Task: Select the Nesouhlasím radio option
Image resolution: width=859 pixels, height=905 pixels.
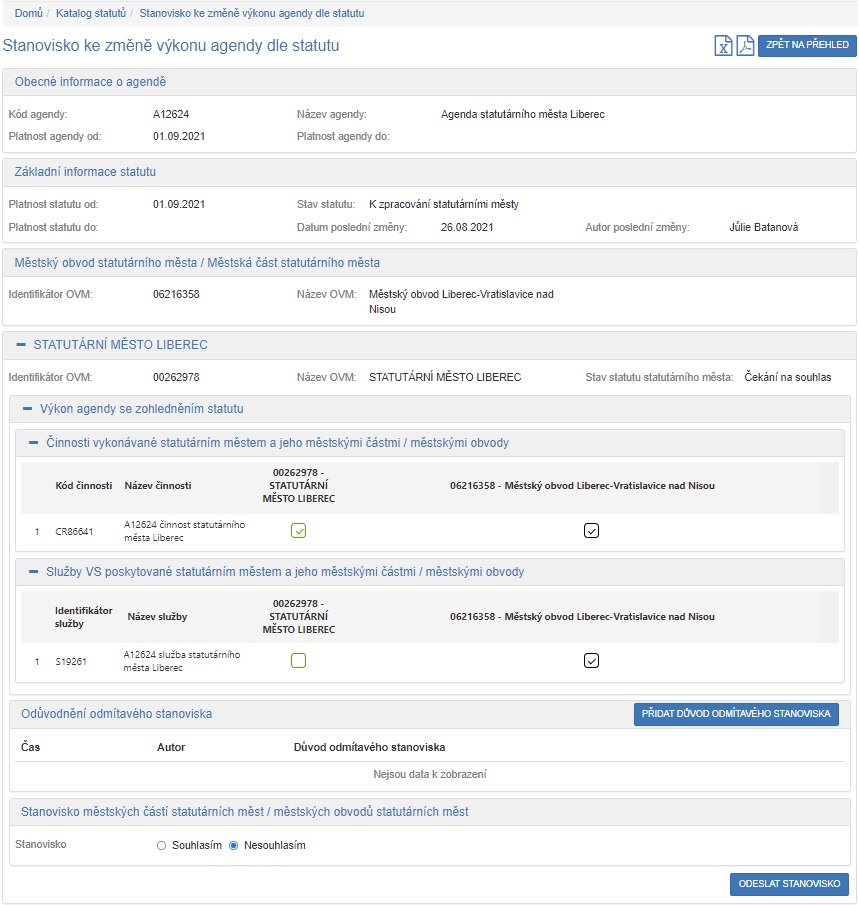Action: coord(234,845)
